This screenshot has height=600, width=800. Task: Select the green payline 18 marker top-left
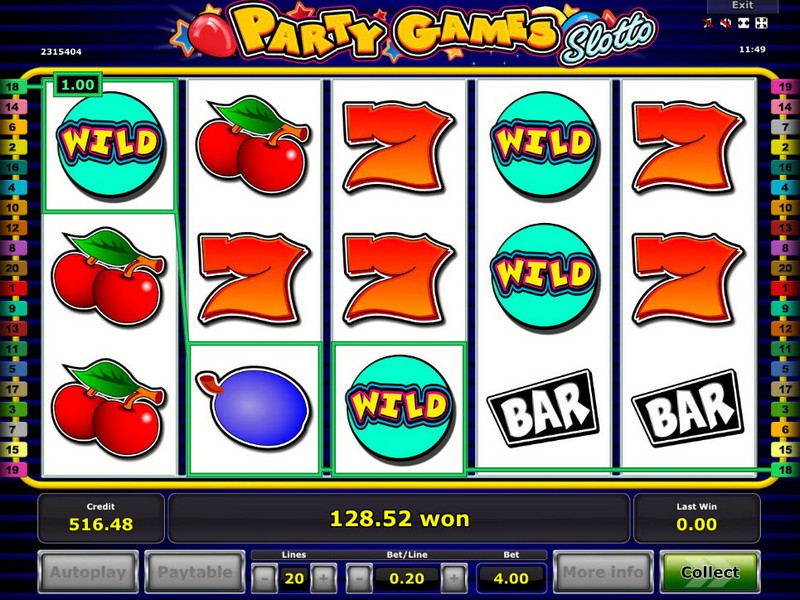pyautogui.click(x=12, y=87)
